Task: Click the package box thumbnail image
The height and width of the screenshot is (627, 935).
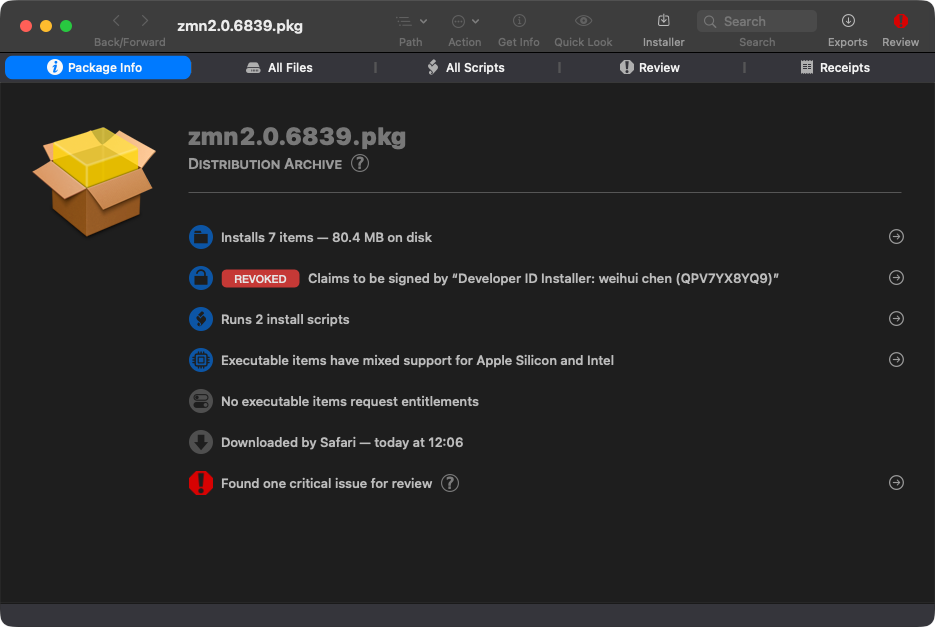Action: (94, 181)
